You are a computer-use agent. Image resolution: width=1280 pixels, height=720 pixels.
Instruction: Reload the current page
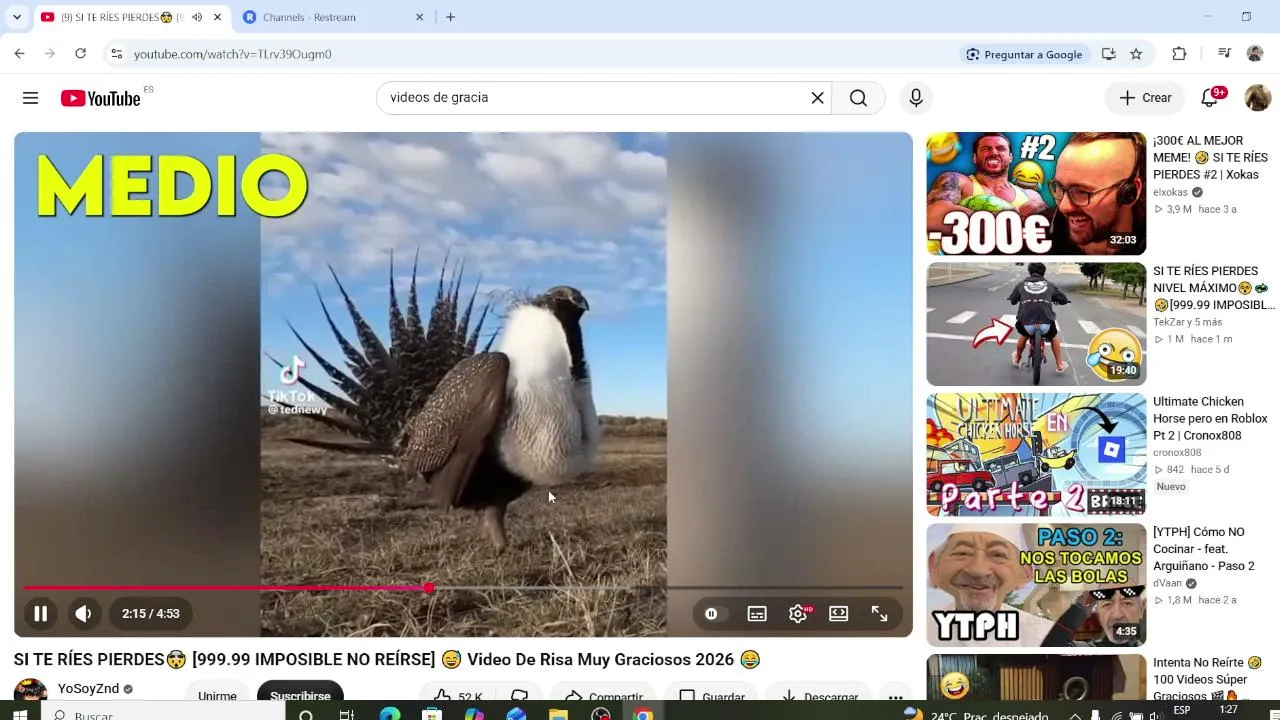81,54
